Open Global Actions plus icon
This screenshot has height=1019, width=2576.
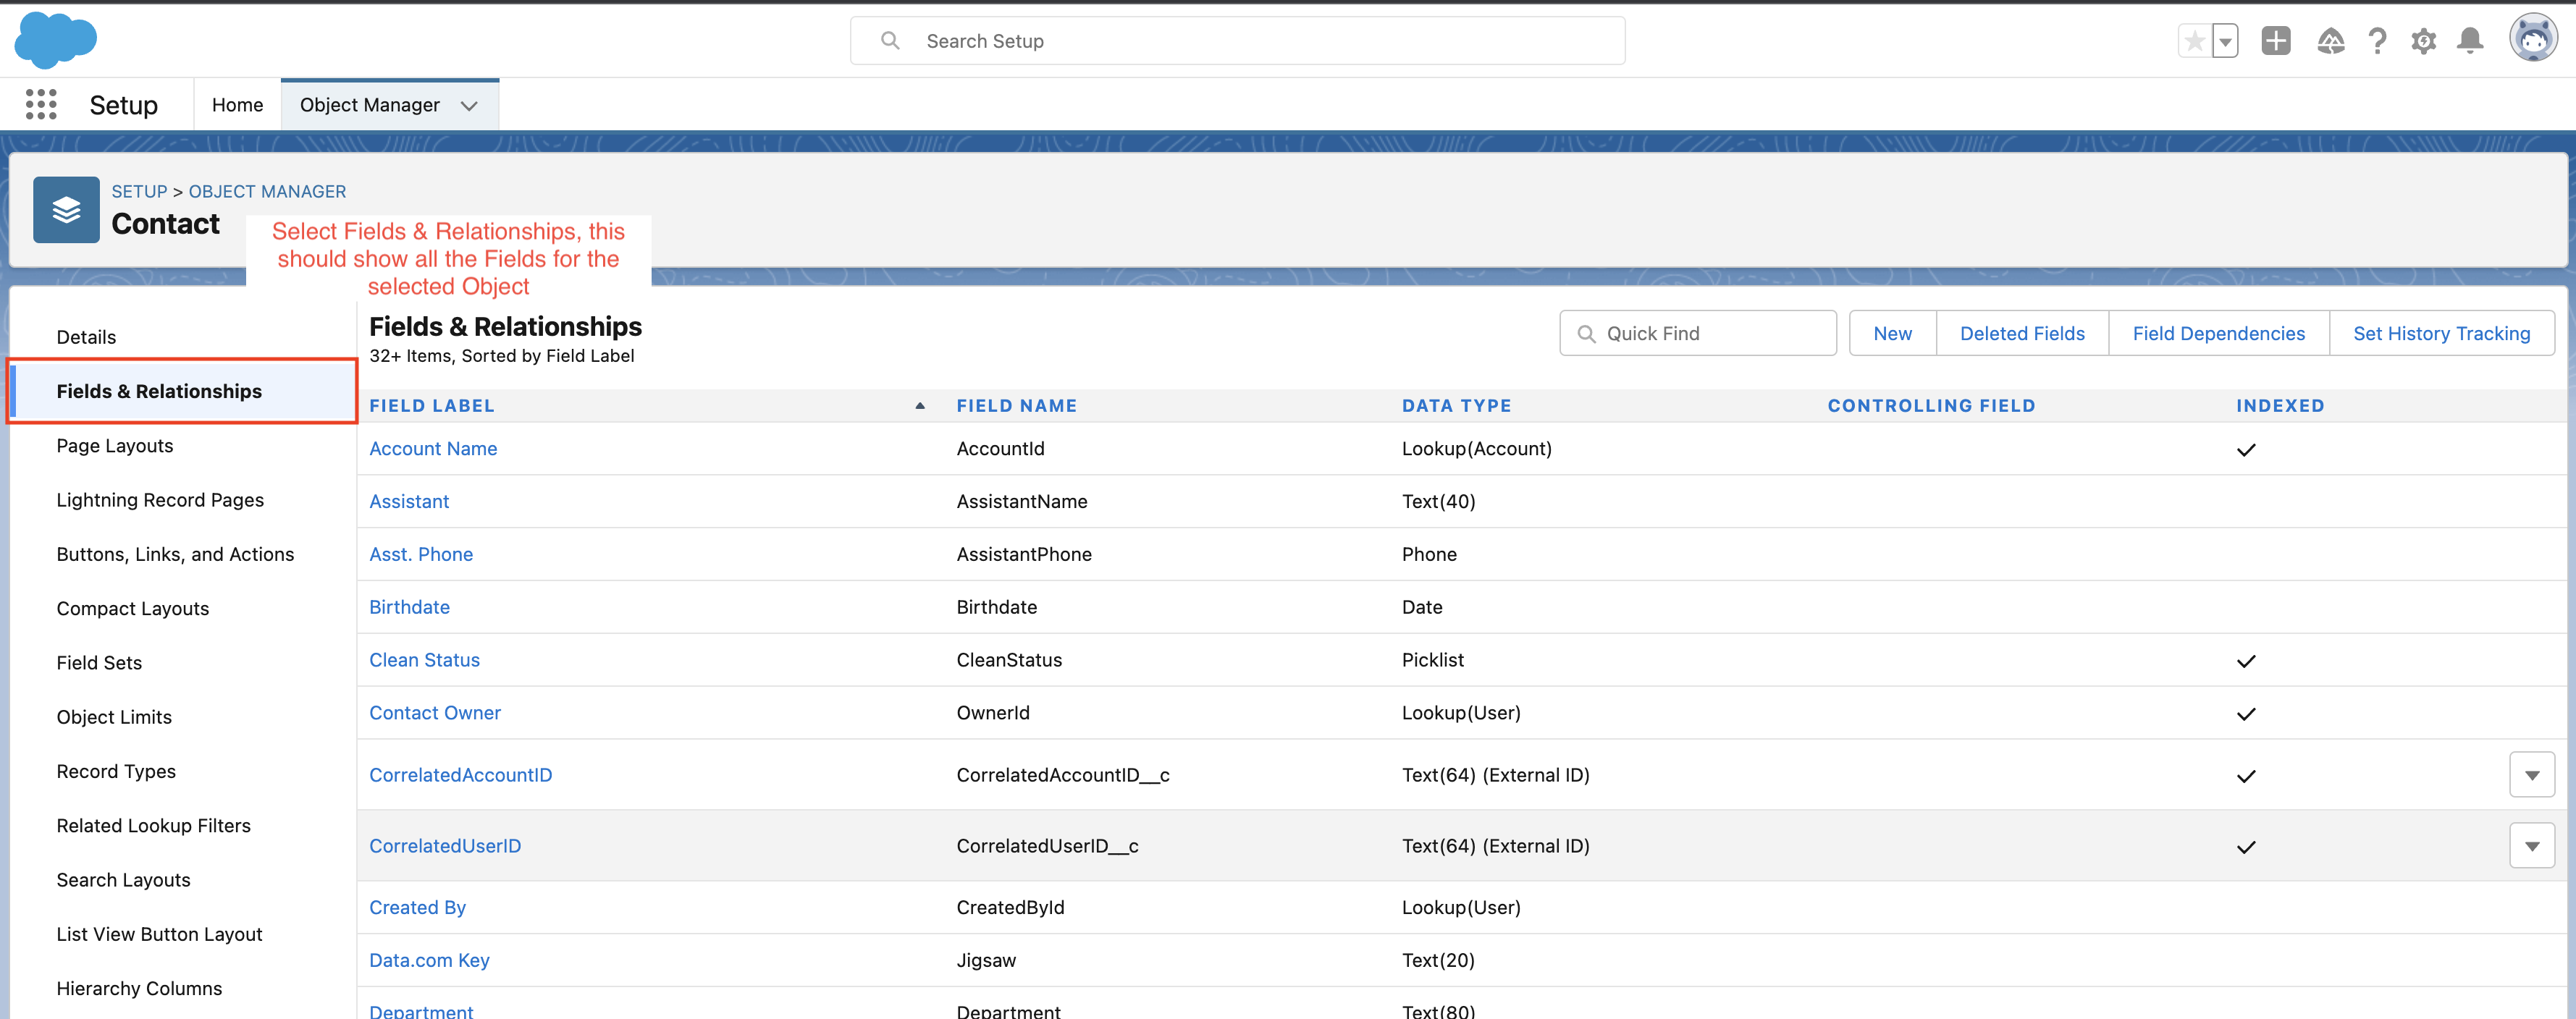click(x=2276, y=41)
